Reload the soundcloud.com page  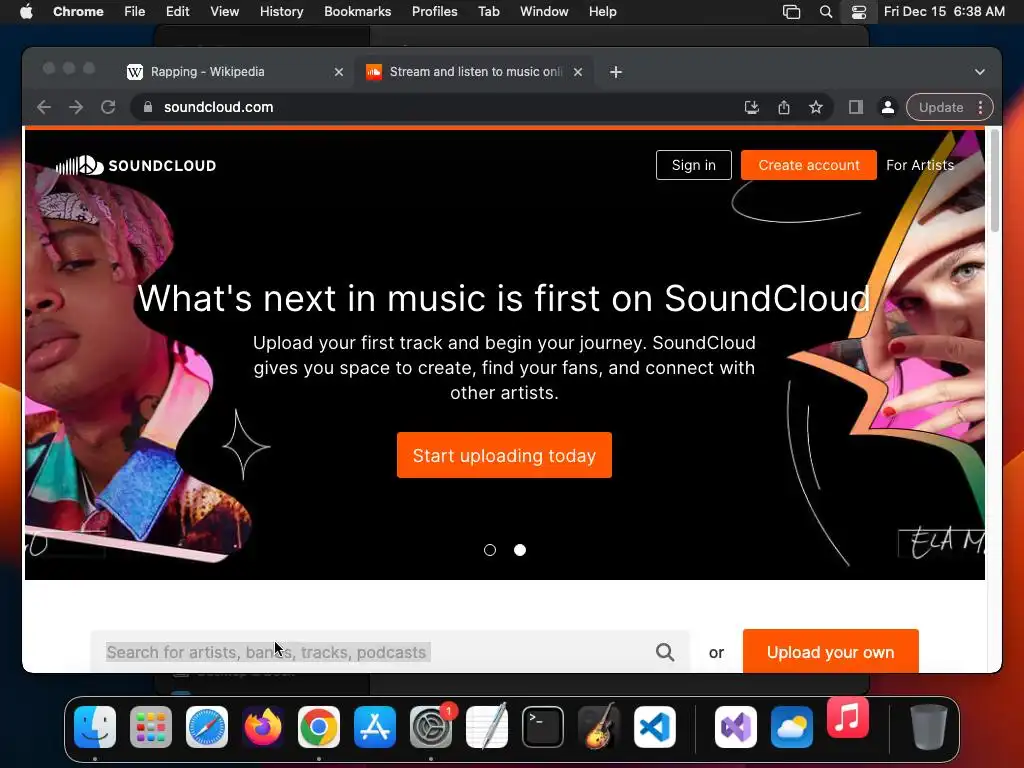[108, 107]
